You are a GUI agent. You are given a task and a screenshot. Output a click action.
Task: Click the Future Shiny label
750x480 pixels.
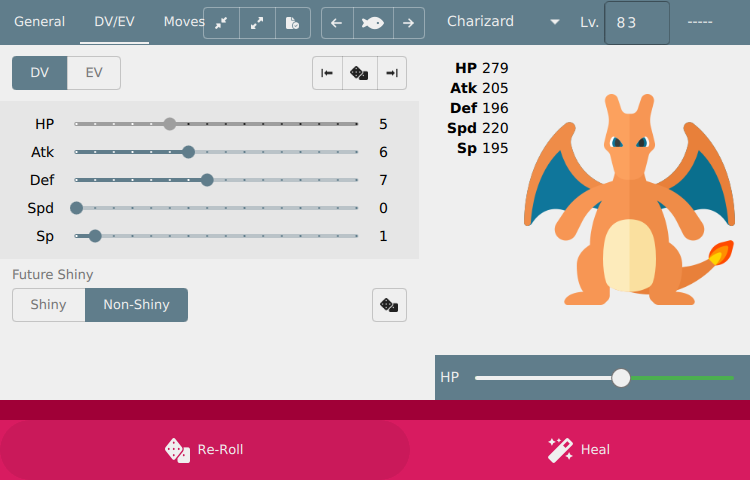point(53,275)
